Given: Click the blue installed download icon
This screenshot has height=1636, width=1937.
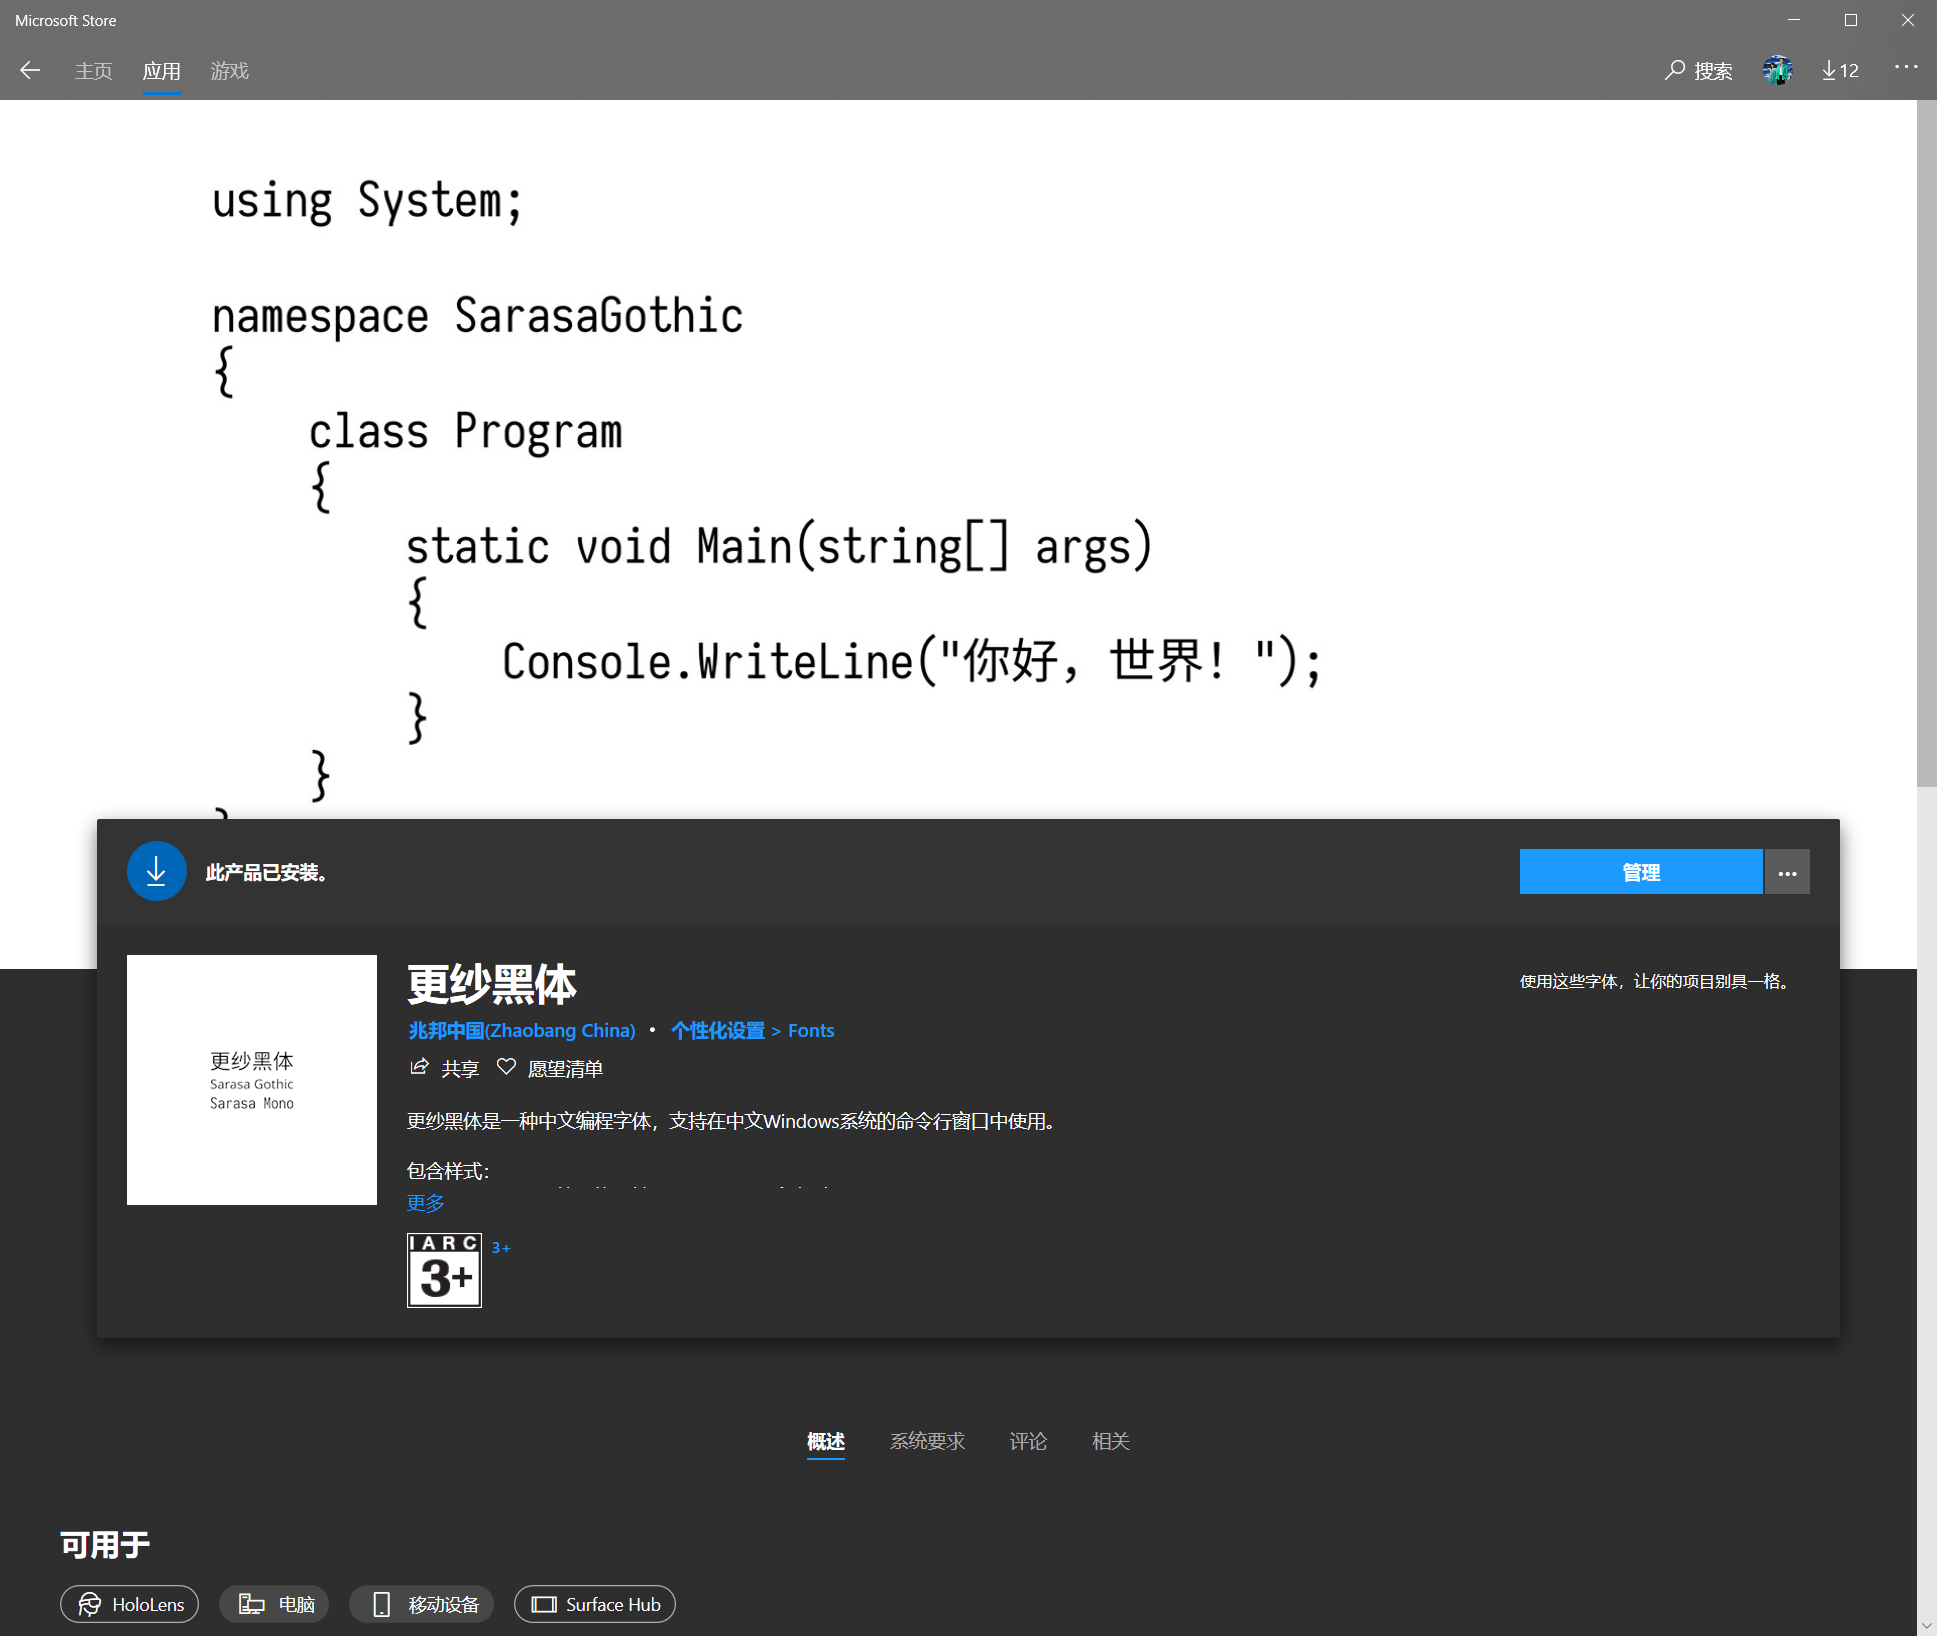Looking at the screenshot, I should [x=156, y=871].
